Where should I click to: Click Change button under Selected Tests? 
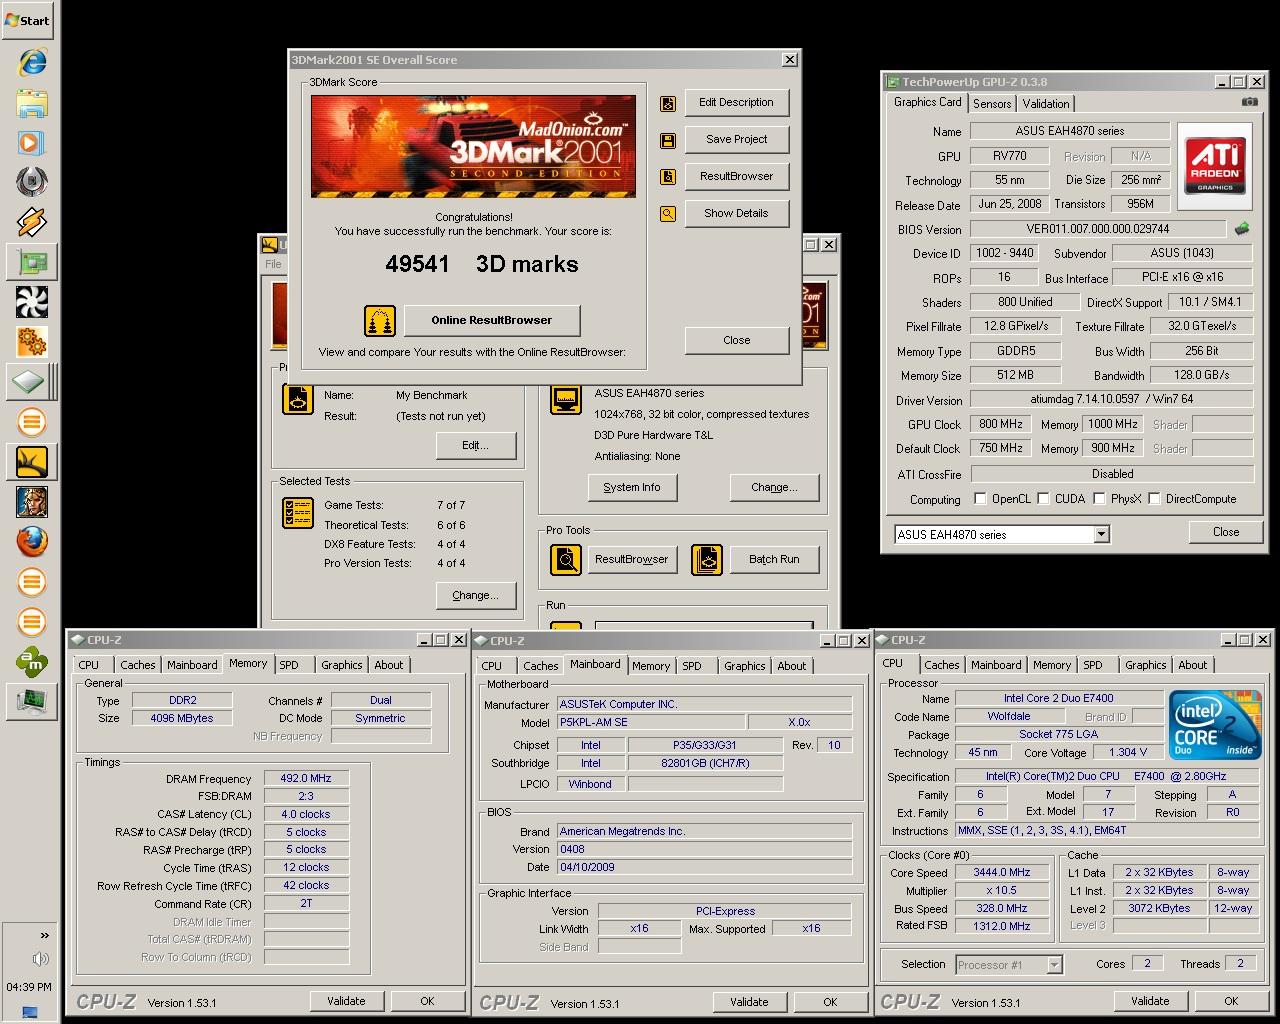(x=475, y=595)
